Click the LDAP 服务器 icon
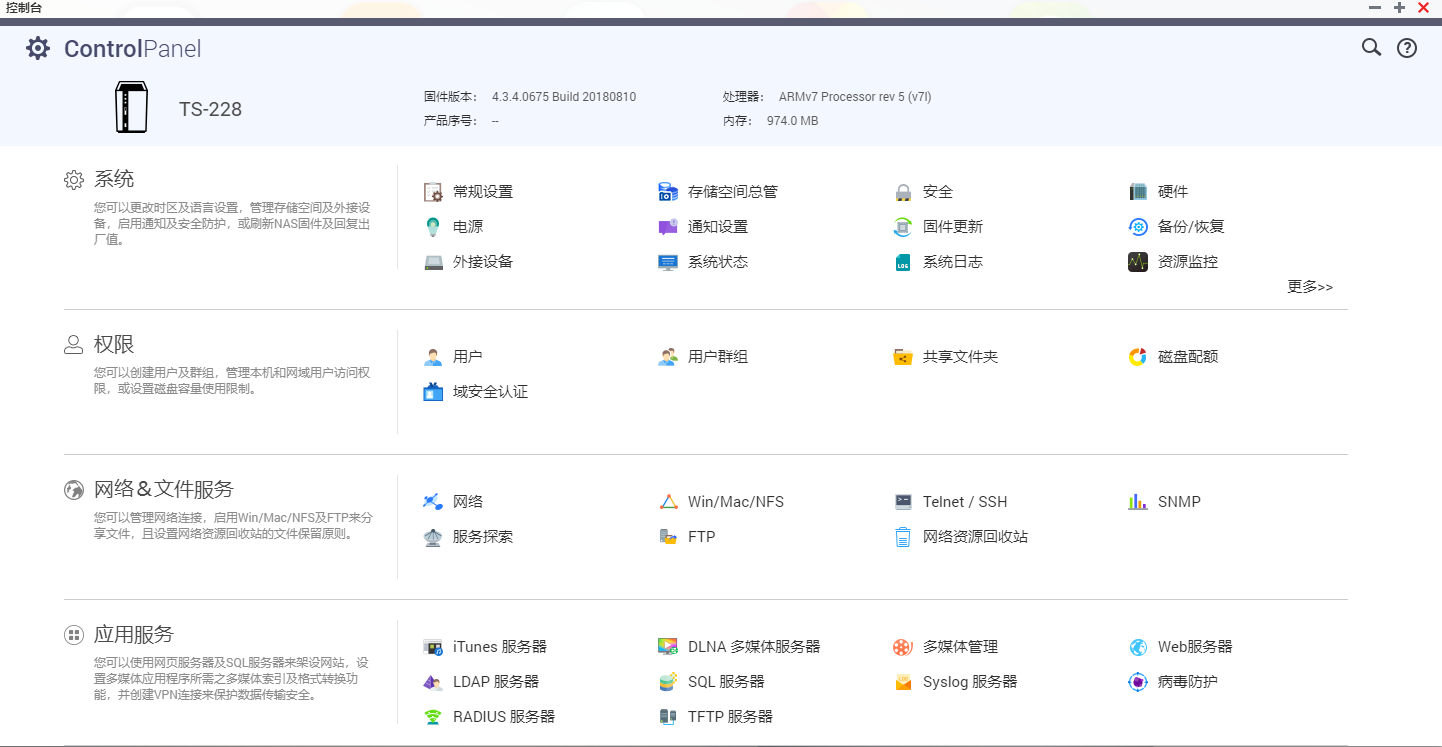 tap(433, 682)
